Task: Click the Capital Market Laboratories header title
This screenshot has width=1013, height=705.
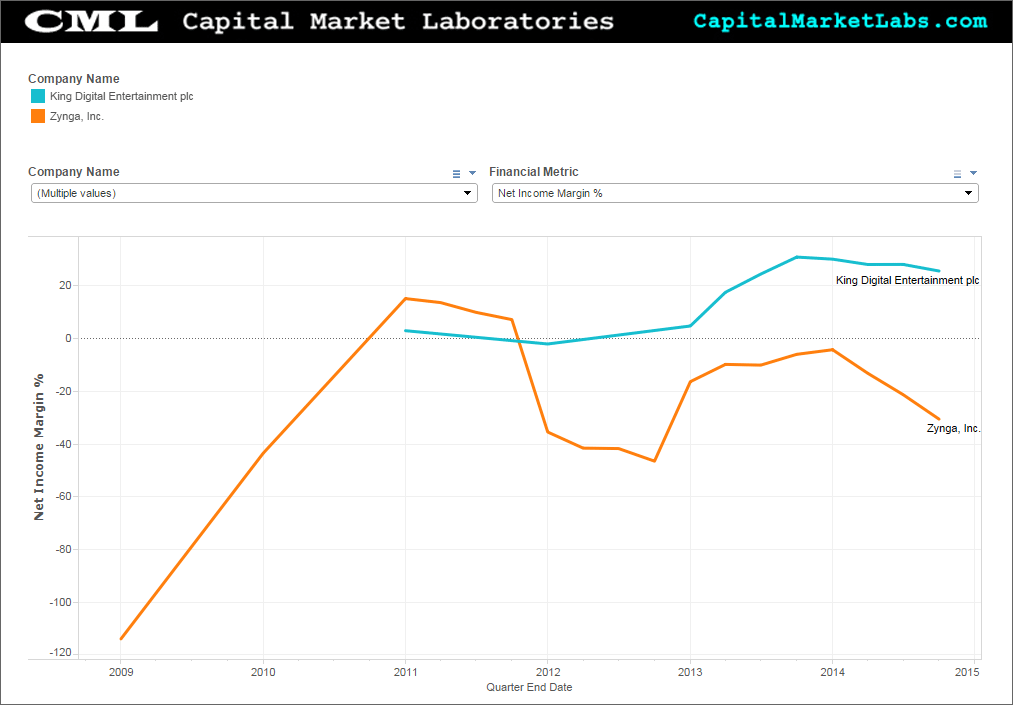Action: point(398,21)
